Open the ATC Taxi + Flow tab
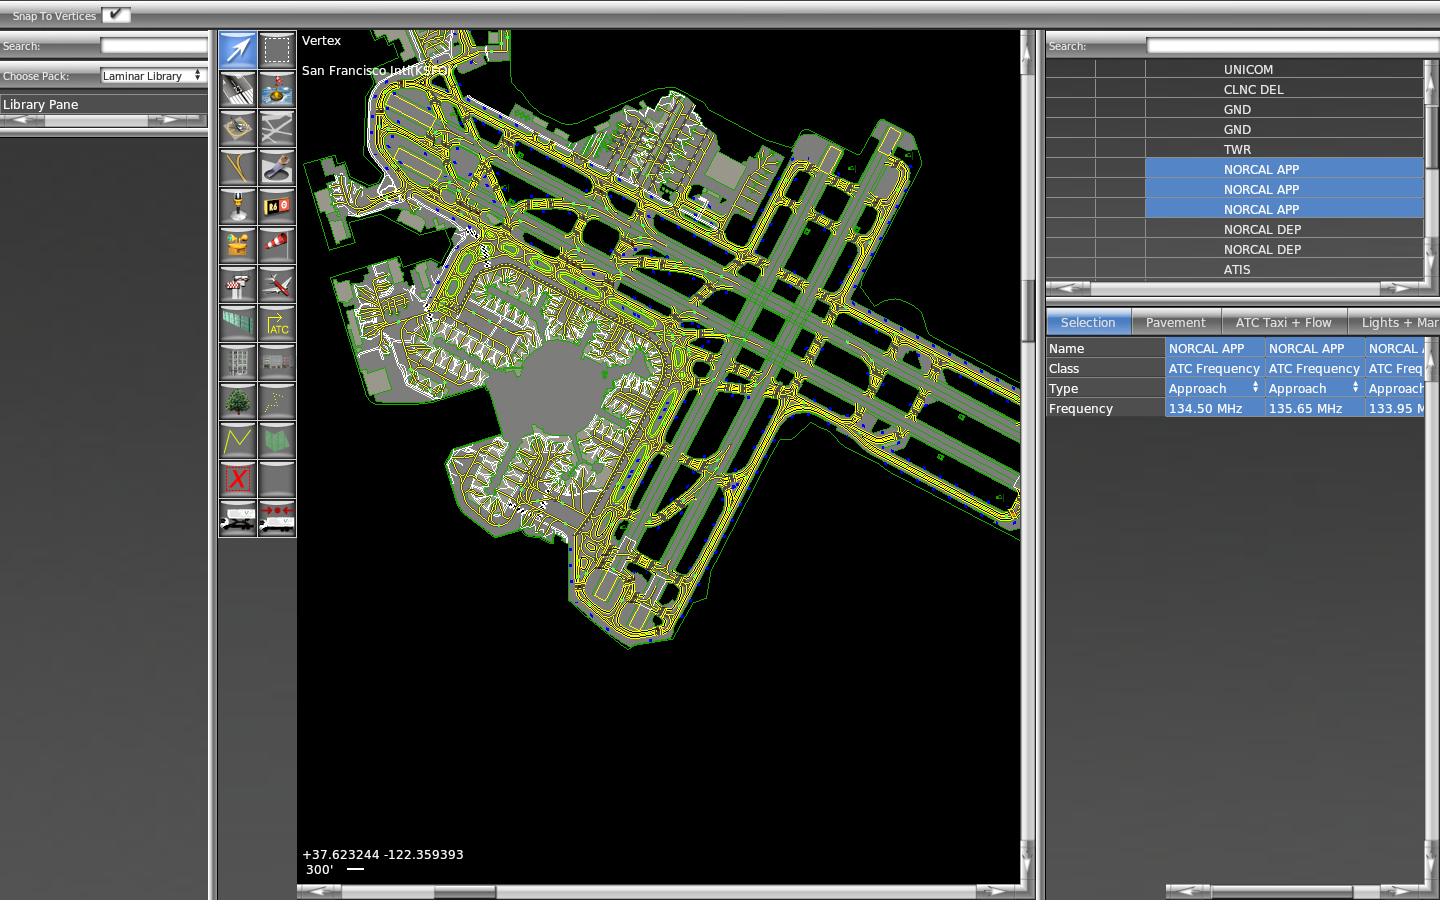Viewport: 1440px width, 900px height. [1283, 322]
